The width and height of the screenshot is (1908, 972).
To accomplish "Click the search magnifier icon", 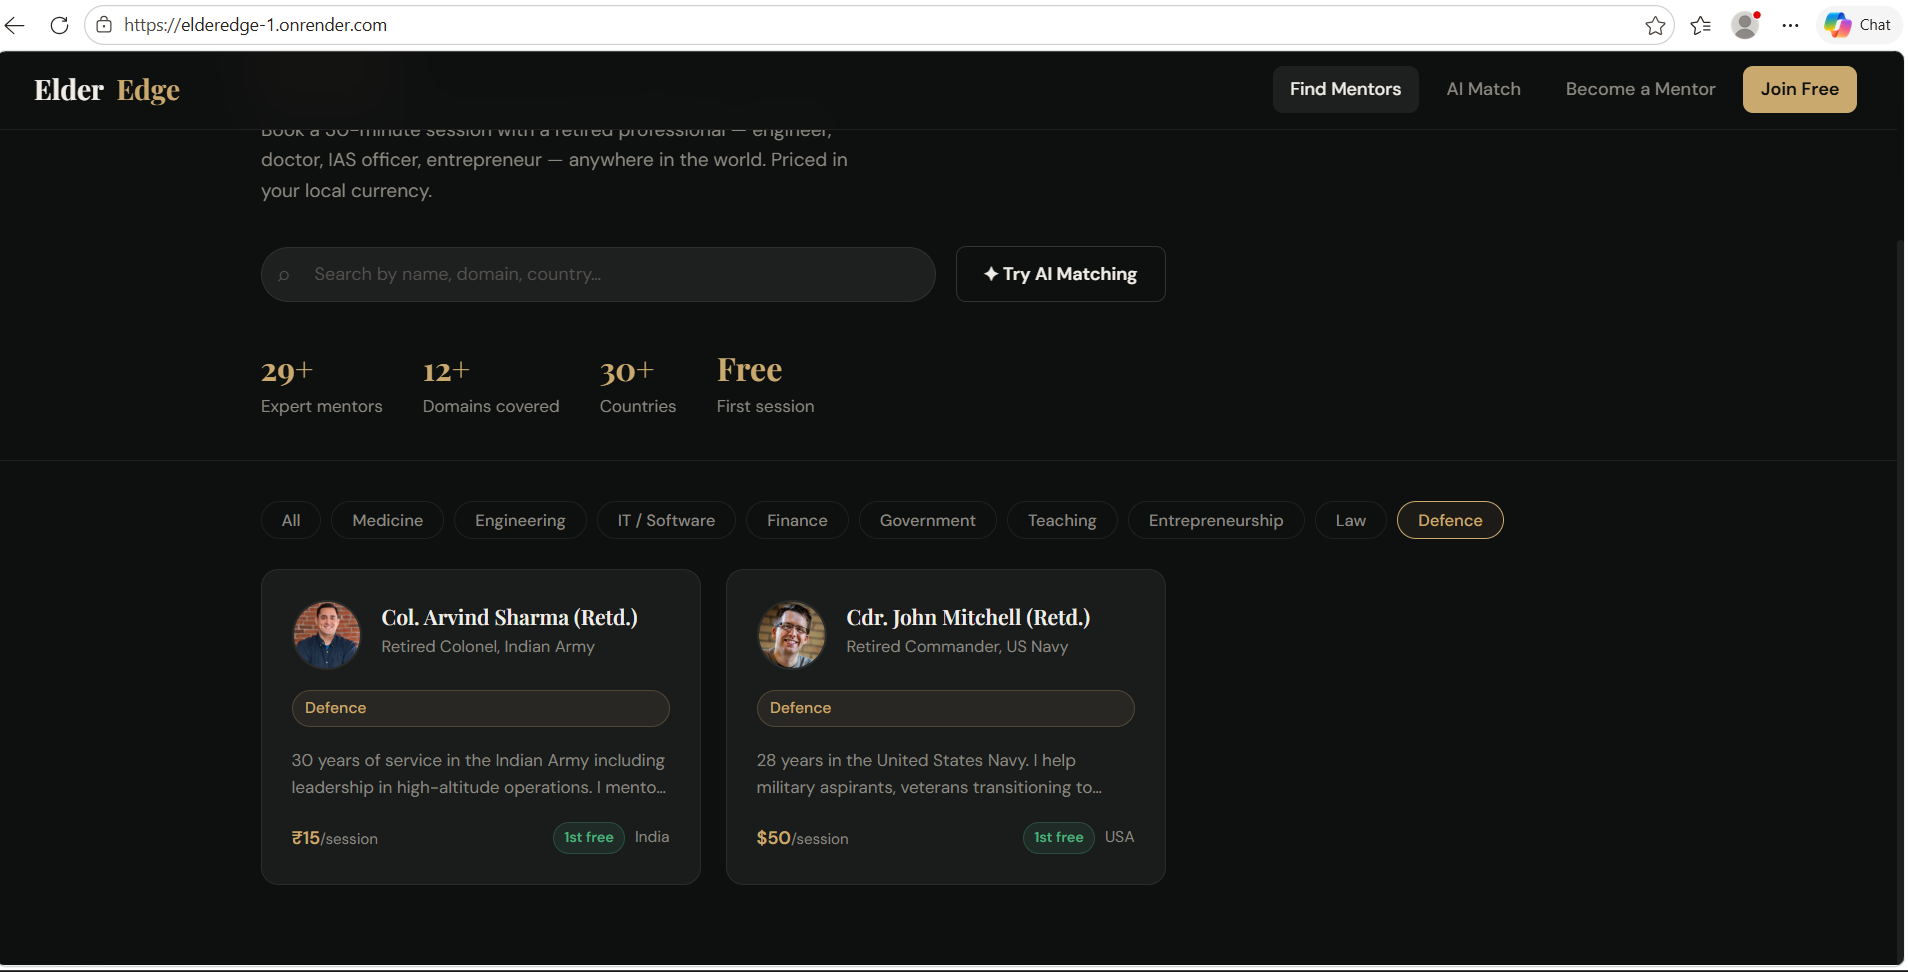I will click(x=284, y=275).
